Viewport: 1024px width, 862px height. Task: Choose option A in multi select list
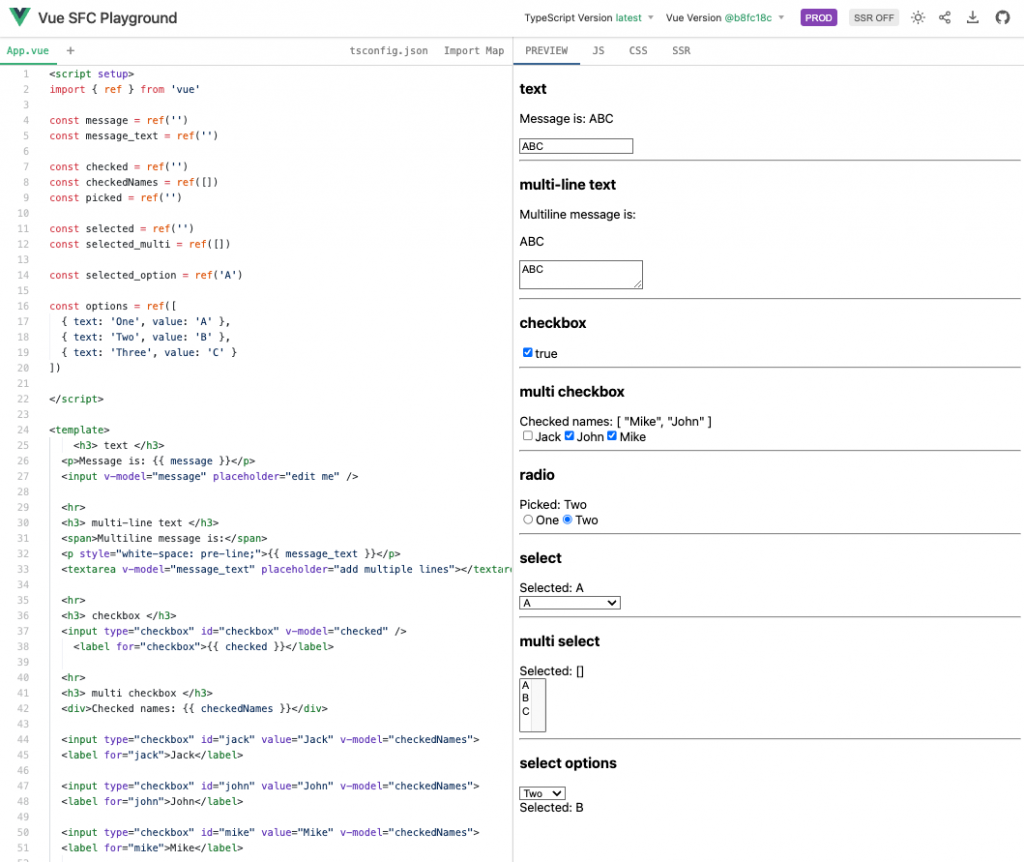[526, 686]
